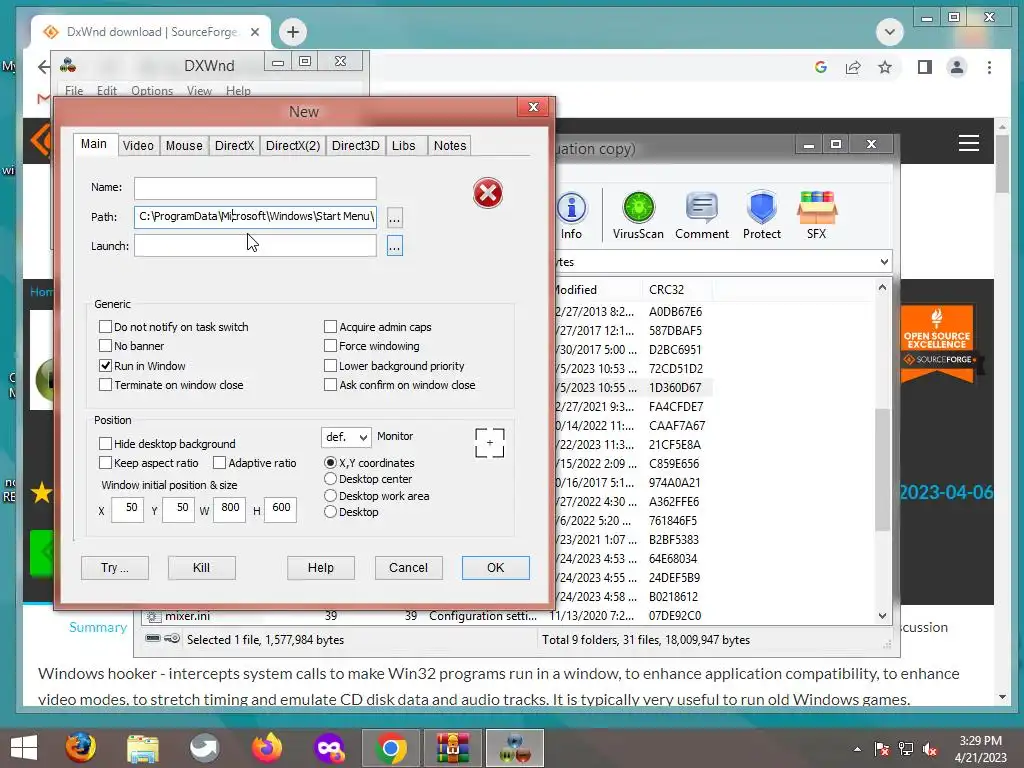Click the WinRAR Protect icon
The height and width of the screenshot is (768, 1024).
click(x=761, y=209)
